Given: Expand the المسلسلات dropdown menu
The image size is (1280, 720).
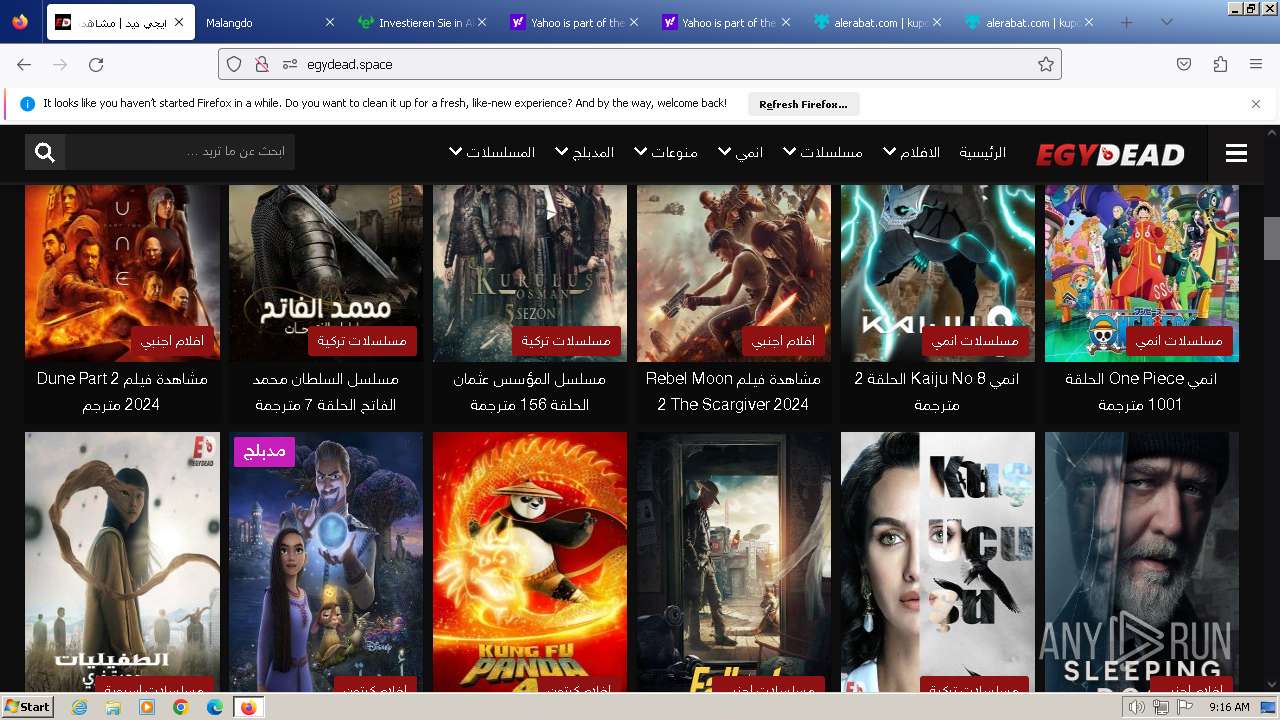Looking at the screenshot, I should click(492, 152).
